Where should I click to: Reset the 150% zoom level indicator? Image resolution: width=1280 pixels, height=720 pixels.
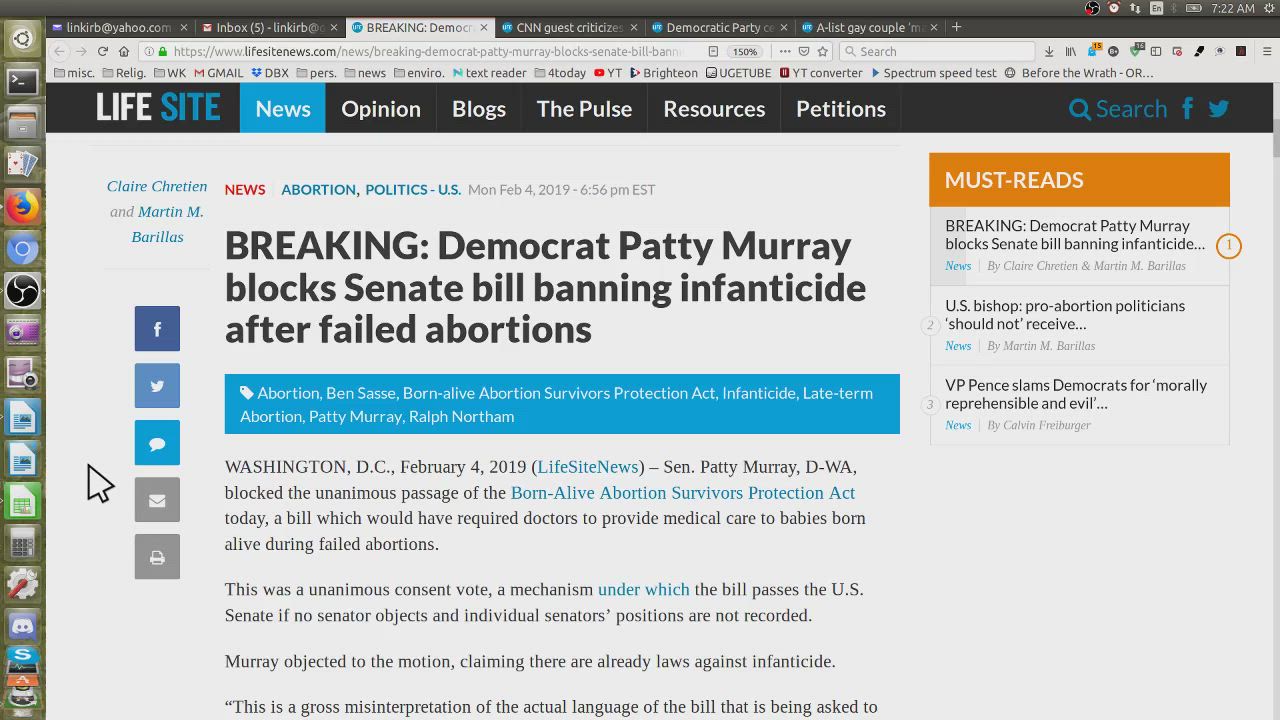[745, 52]
